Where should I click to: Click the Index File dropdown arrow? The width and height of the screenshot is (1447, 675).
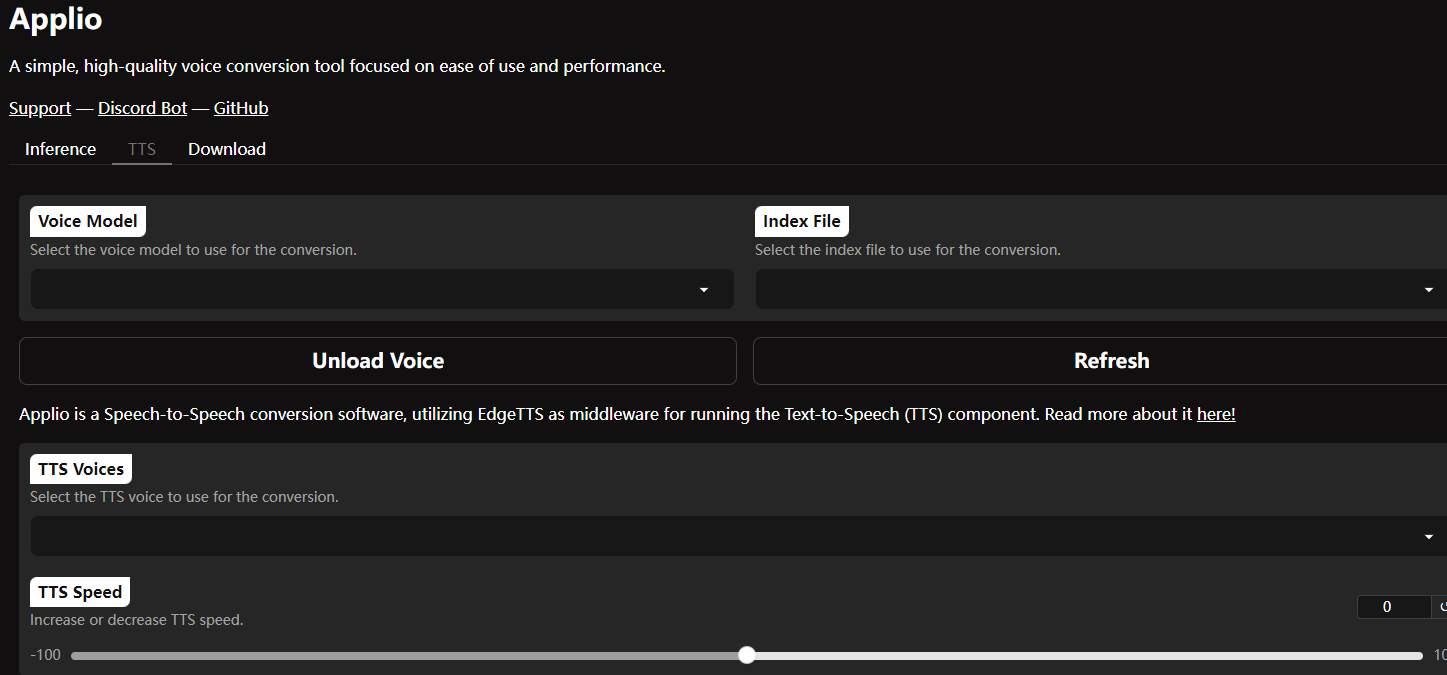point(1428,290)
